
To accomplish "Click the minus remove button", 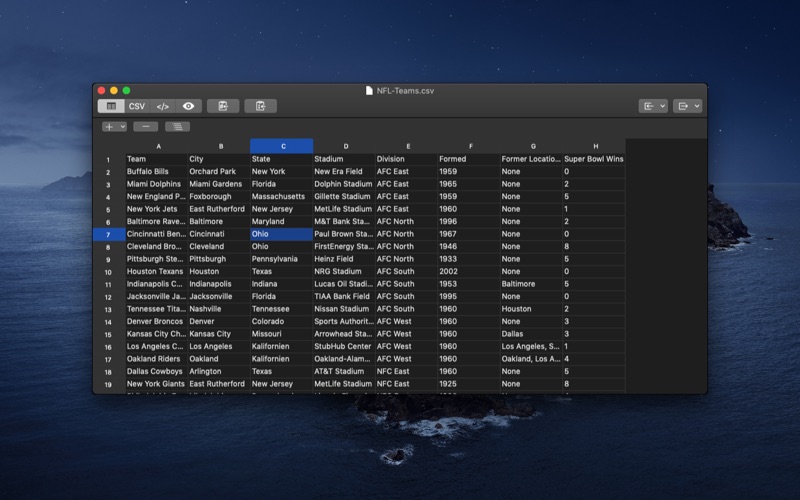I will [x=145, y=127].
